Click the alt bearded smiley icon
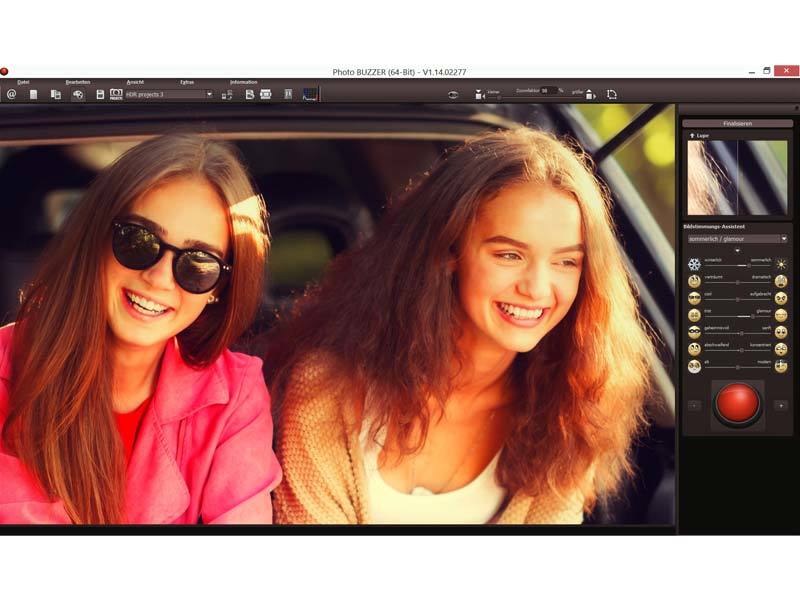800x600 pixels. (694, 366)
